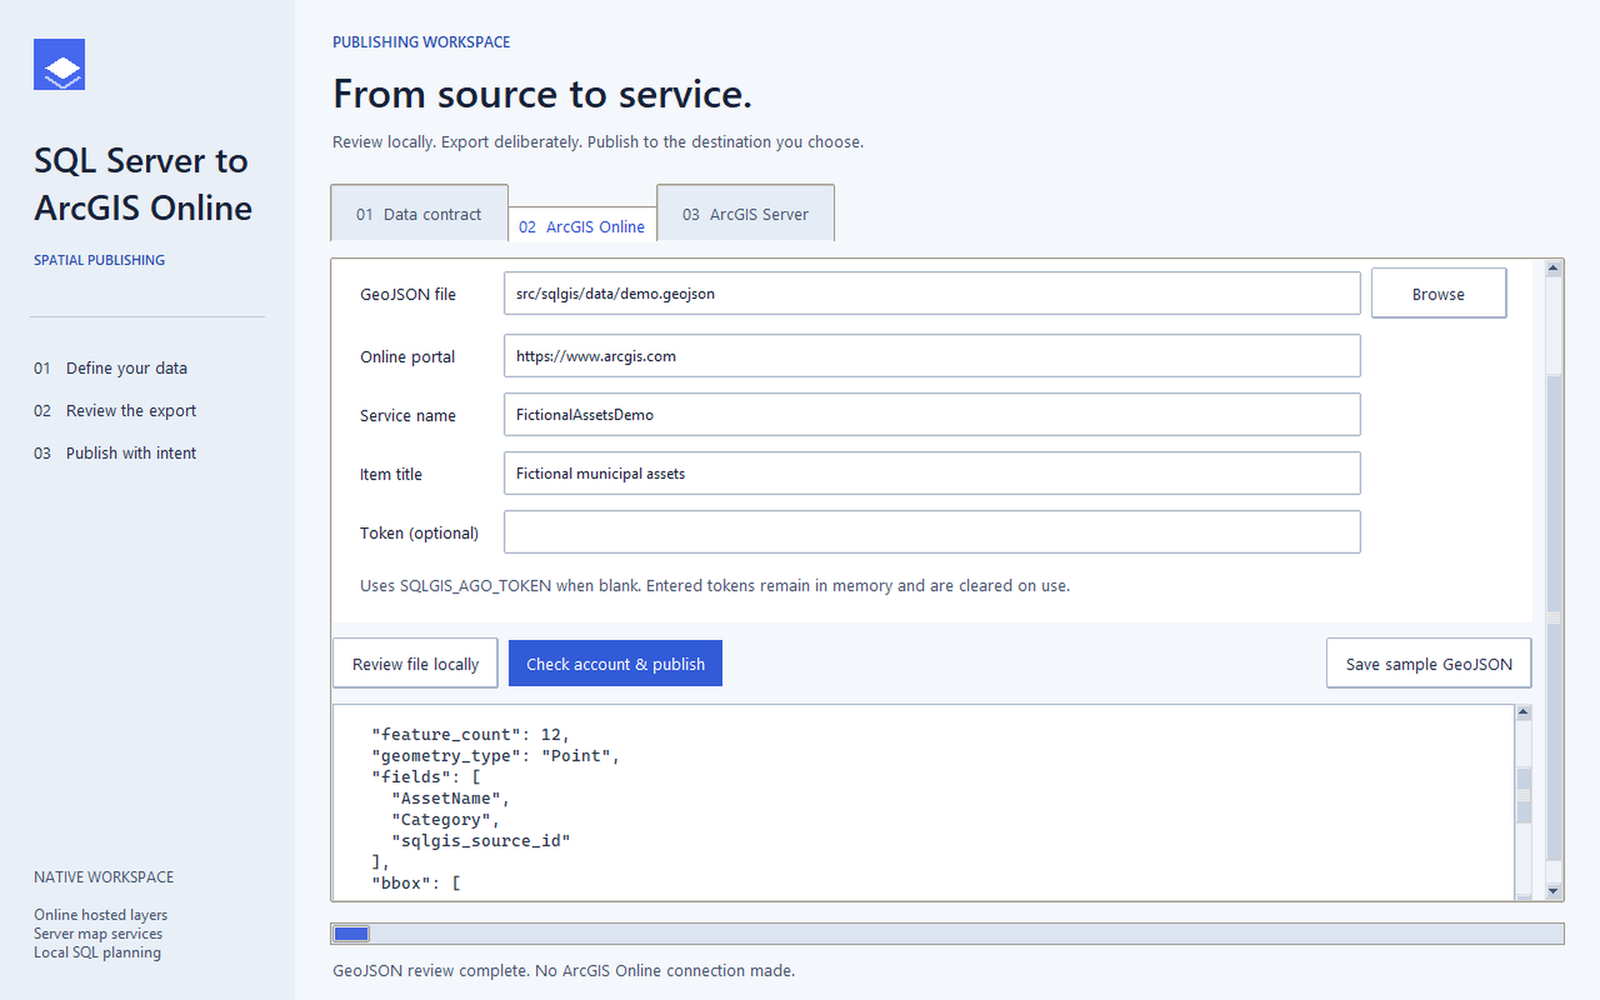Switch to the 03 ArcGIS Server tab

click(745, 213)
